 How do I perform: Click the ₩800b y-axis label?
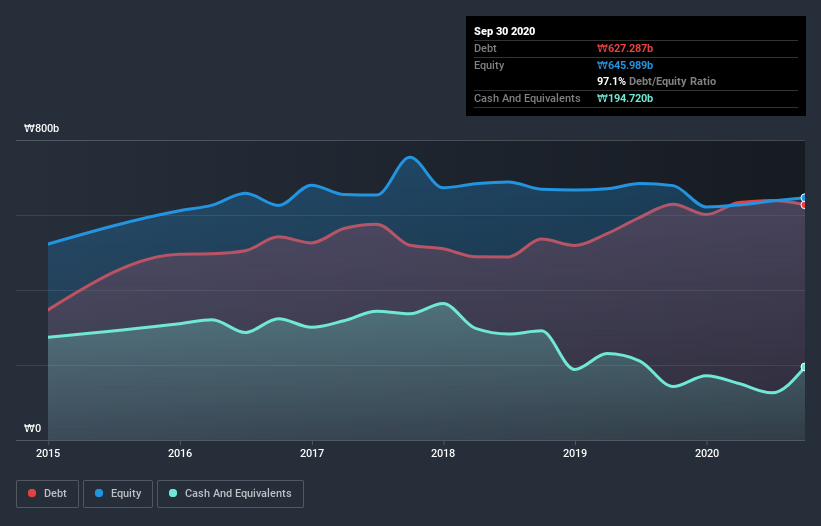pyautogui.click(x=42, y=129)
